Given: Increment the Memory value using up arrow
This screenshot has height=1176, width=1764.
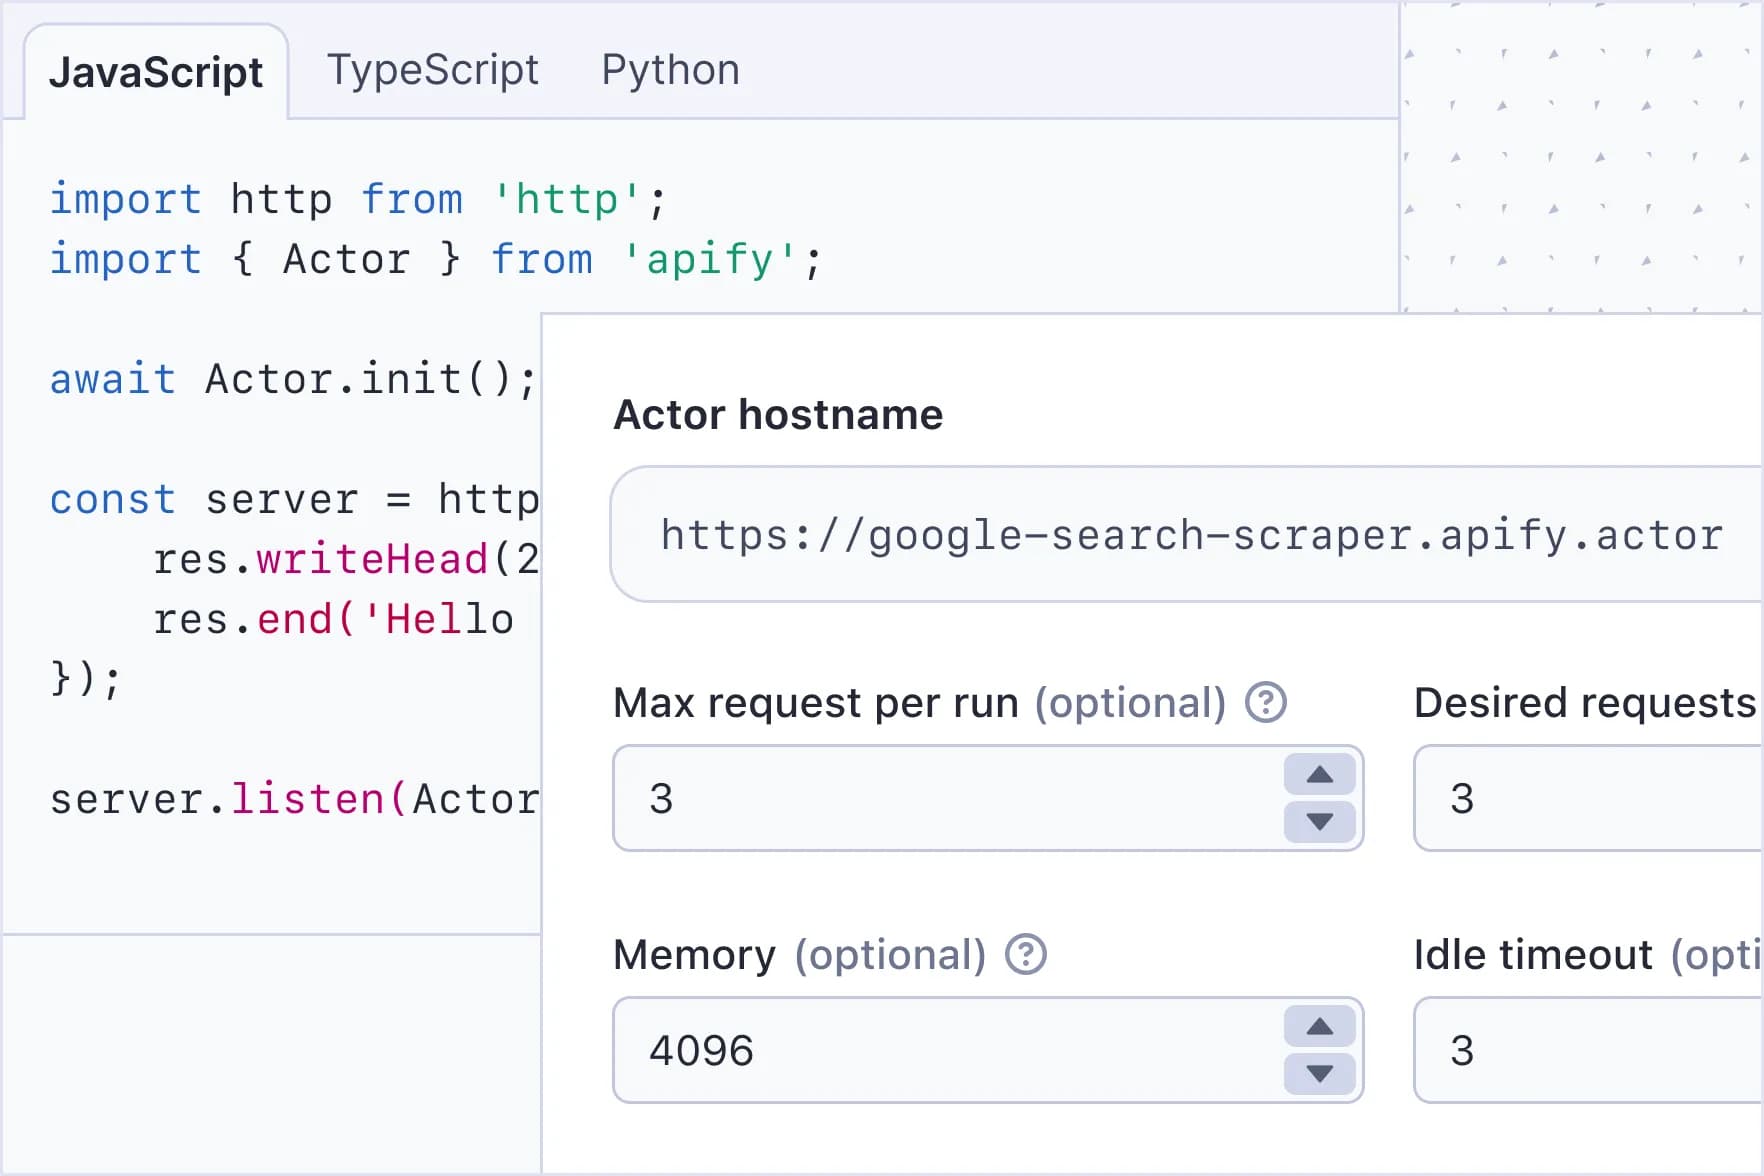Looking at the screenshot, I should click(x=1319, y=1027).
